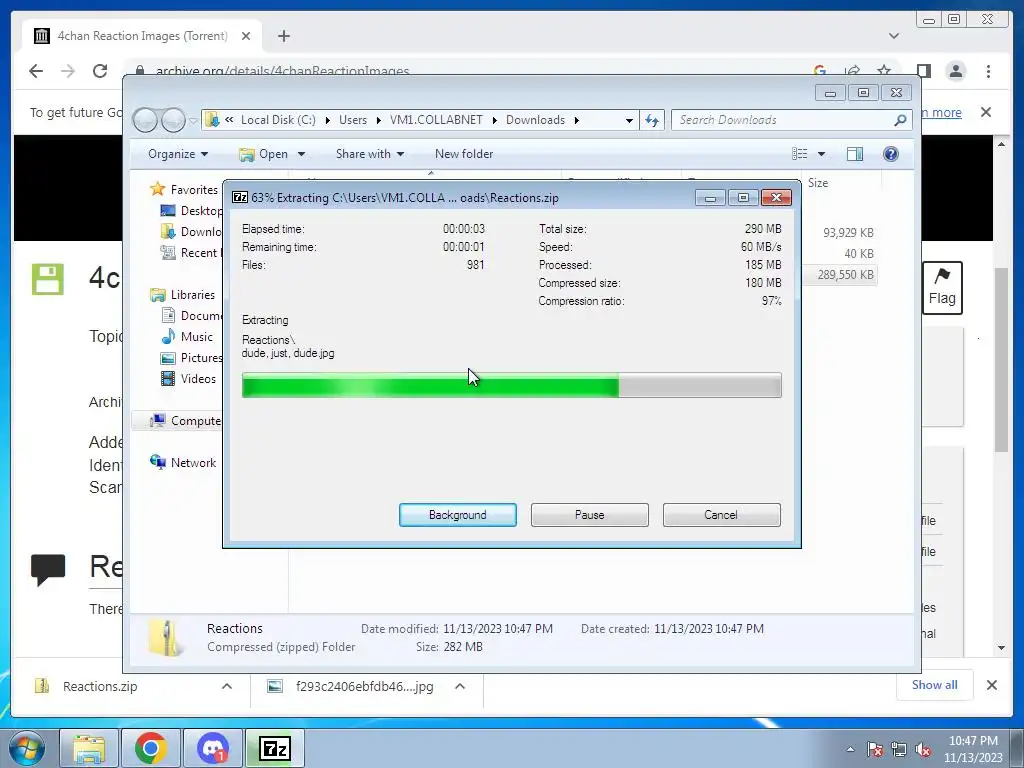Open the Videos library
The width and height of the screenshot is (1024, 768).
[198, 379]
